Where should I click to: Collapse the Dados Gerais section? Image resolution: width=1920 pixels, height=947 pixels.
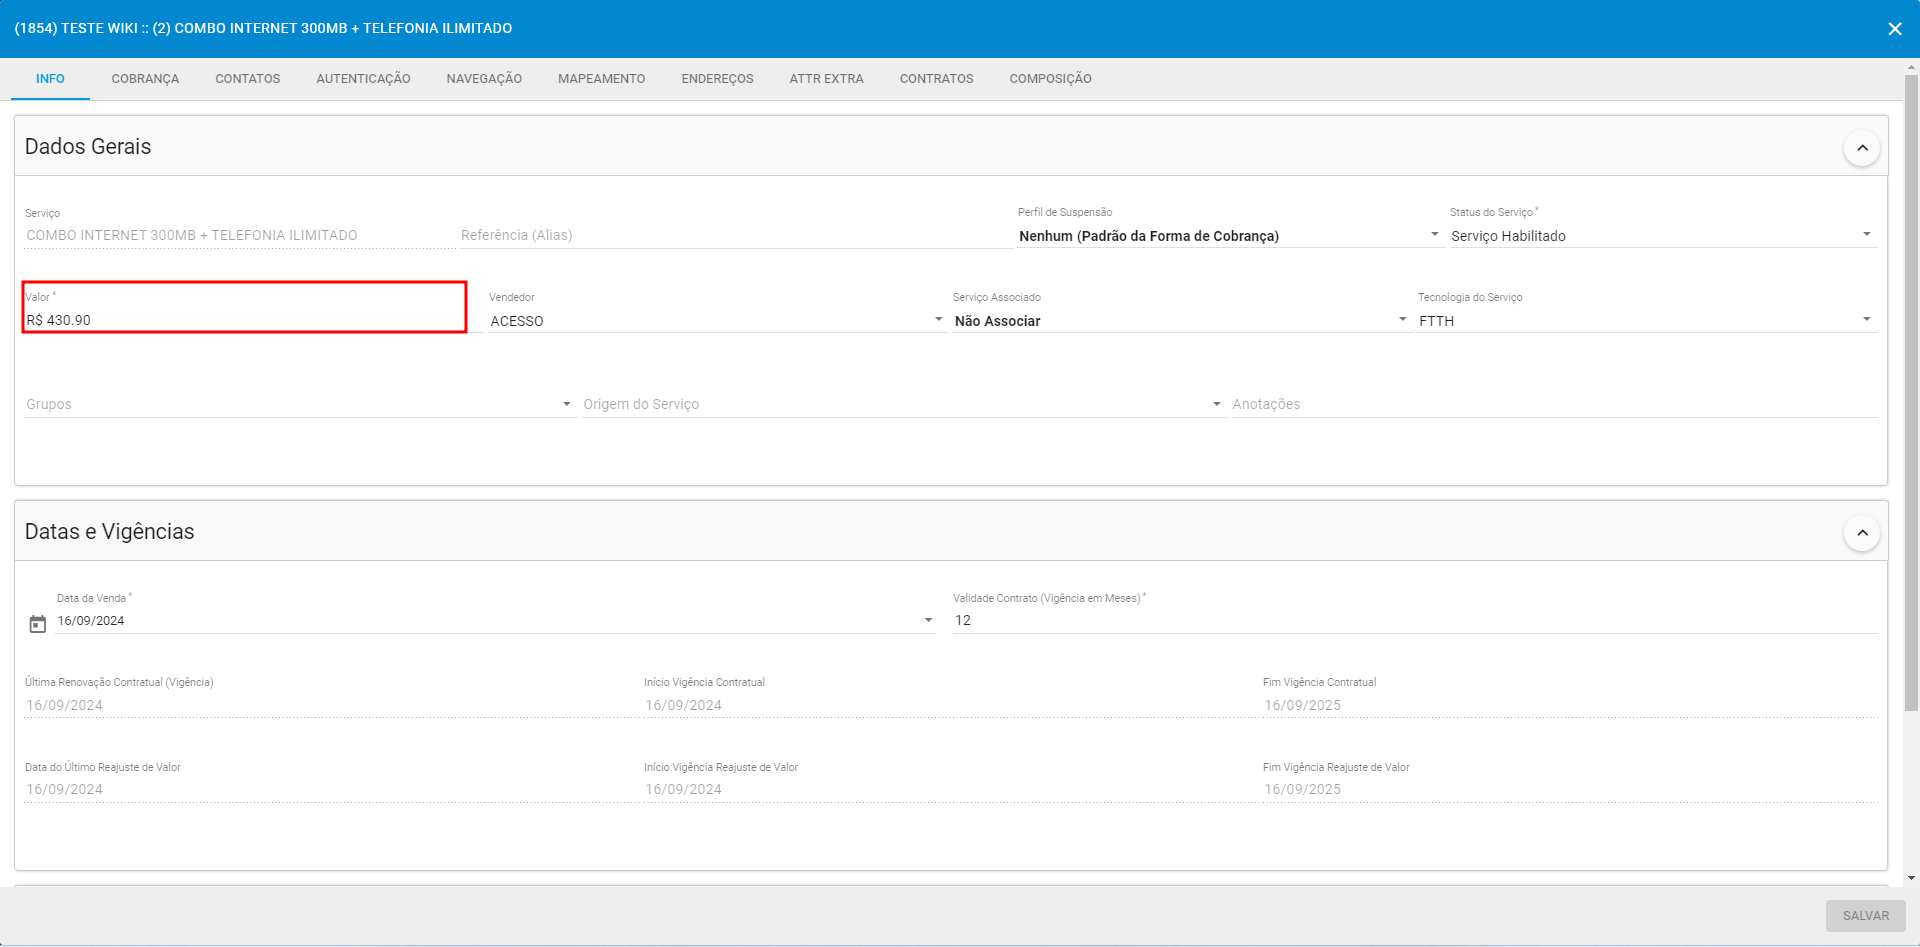coord(1862,148)
